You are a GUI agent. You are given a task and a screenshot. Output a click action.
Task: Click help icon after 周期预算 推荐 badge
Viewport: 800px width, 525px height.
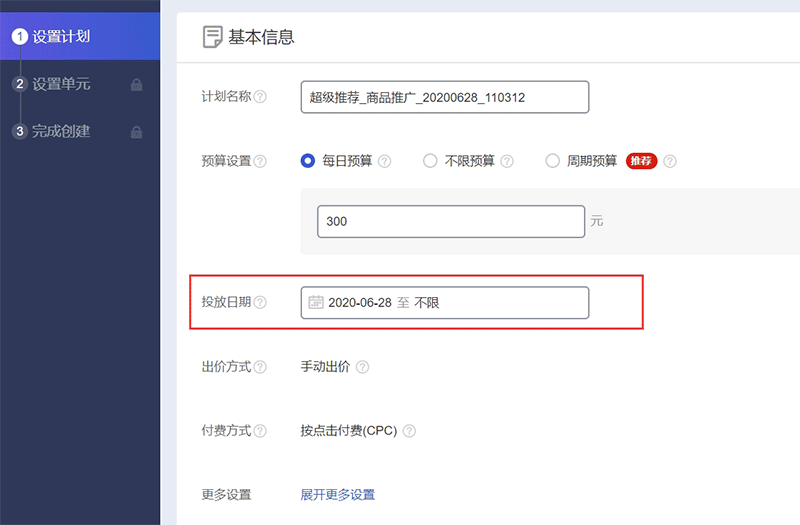tap(670, 161)
